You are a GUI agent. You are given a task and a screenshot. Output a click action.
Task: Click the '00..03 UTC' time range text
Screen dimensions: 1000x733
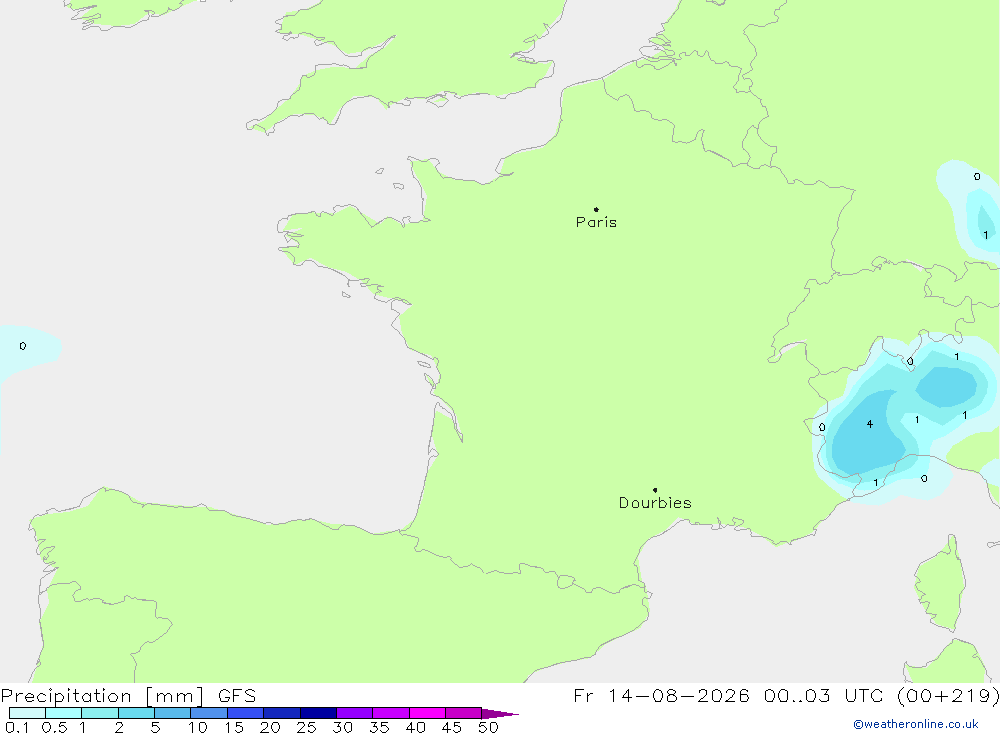pos(823,695)
